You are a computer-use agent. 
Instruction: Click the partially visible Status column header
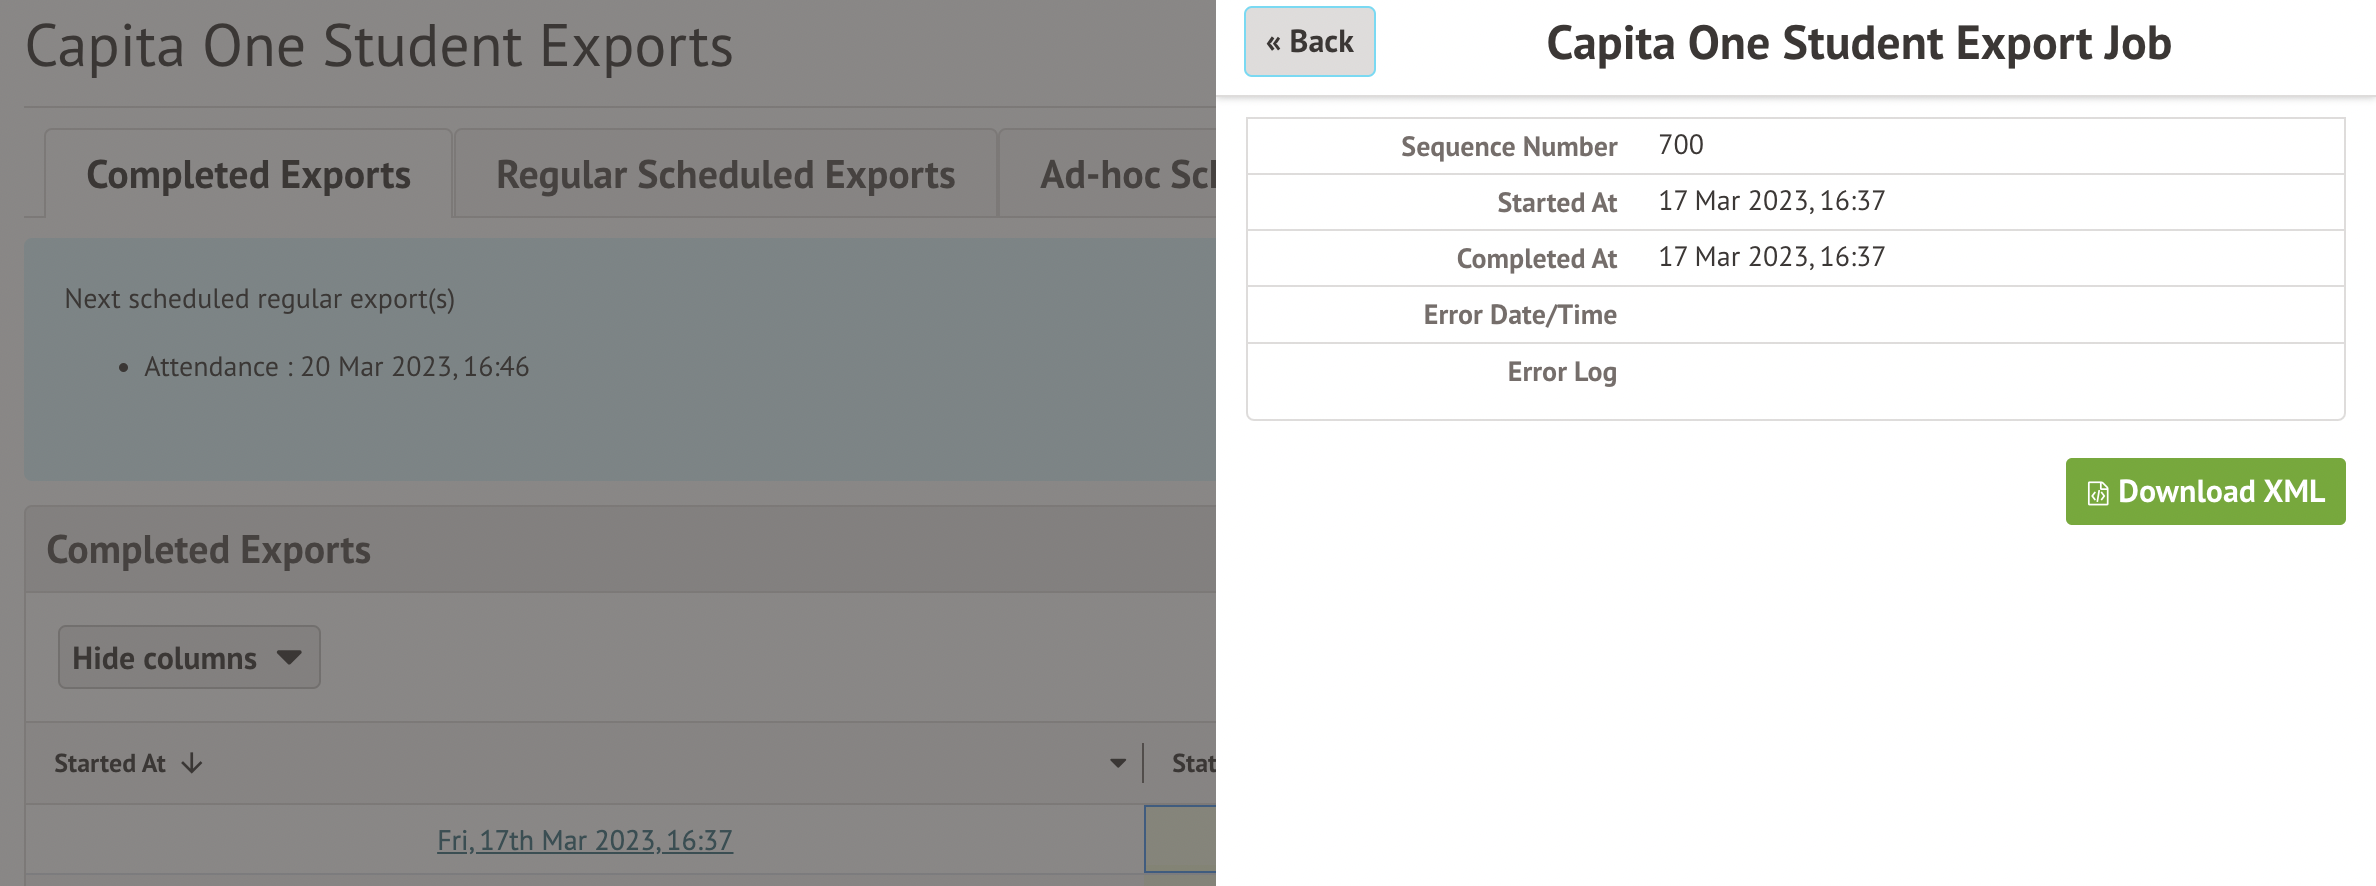[x=1193, y=764]
